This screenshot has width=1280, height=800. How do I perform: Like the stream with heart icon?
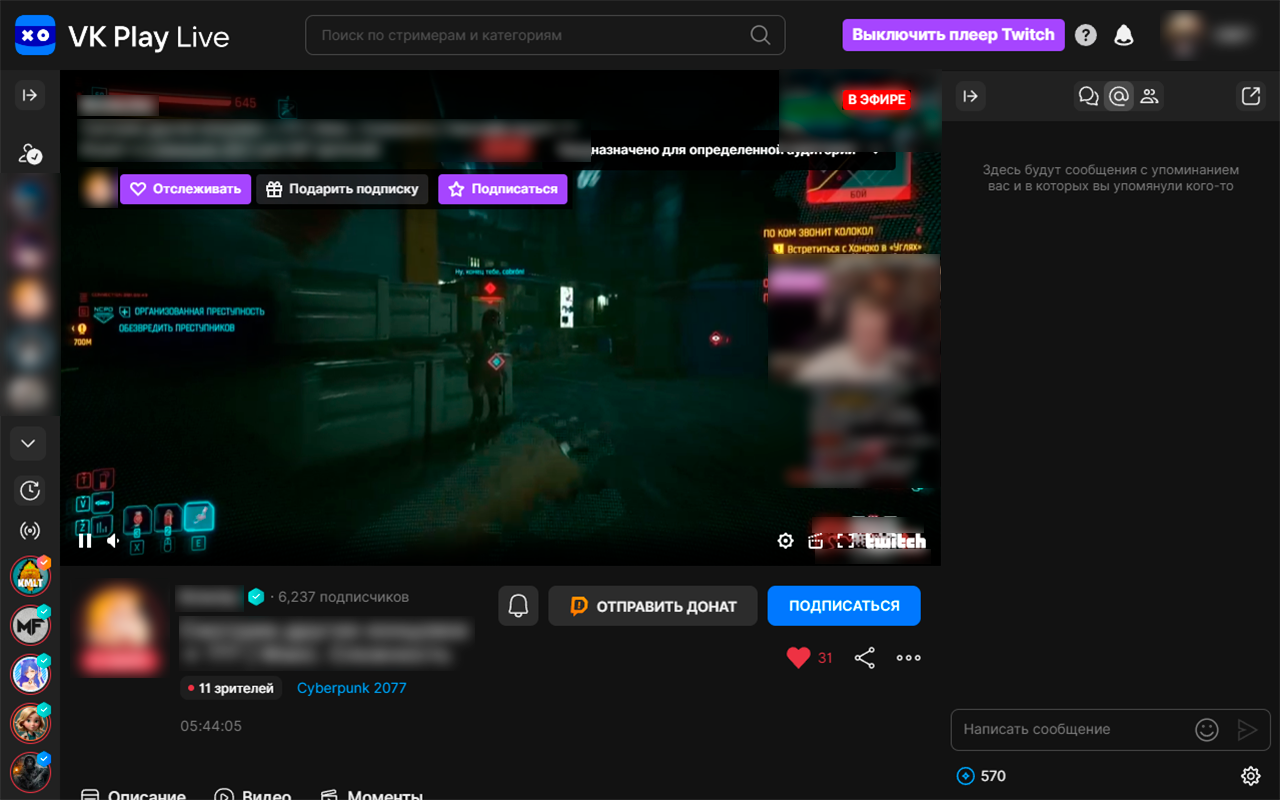(x=798, y=658)
